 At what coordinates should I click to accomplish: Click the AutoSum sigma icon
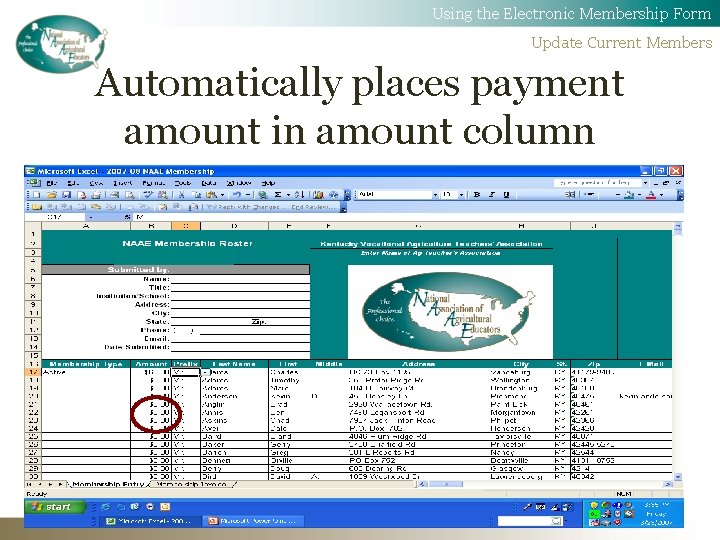click(277, 195)
